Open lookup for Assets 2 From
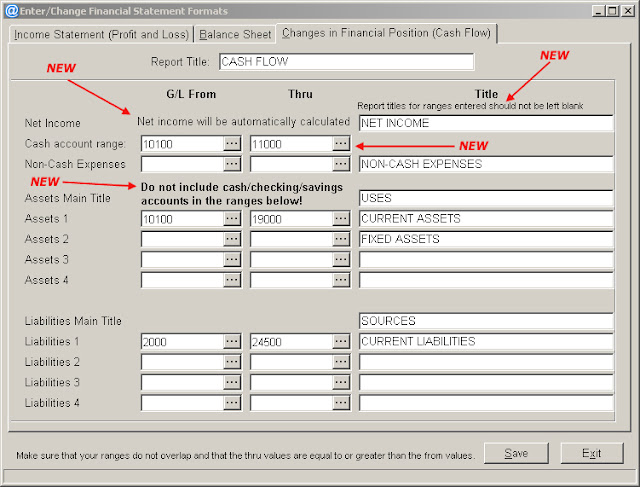The image size is (640, 487). tap(232, 239)
